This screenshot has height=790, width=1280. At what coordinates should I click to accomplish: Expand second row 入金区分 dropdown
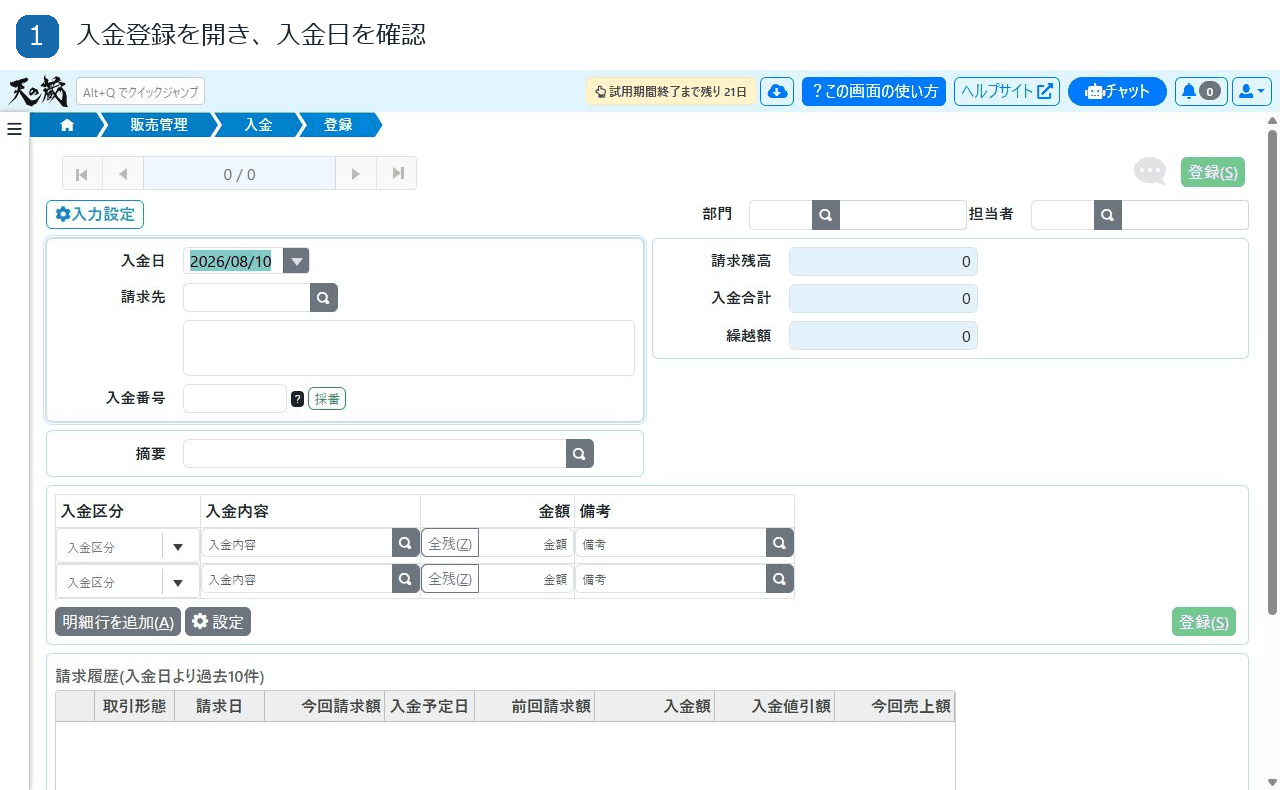pyautogui.click(x=179, y=583)
